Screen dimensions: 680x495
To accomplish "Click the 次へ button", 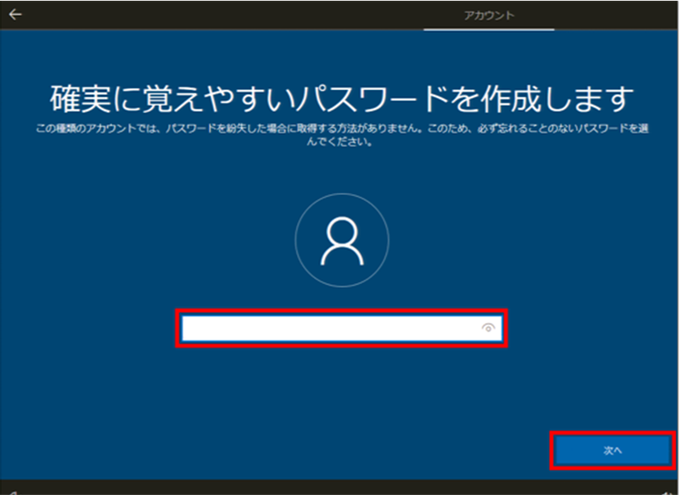I will click(612, 450).
